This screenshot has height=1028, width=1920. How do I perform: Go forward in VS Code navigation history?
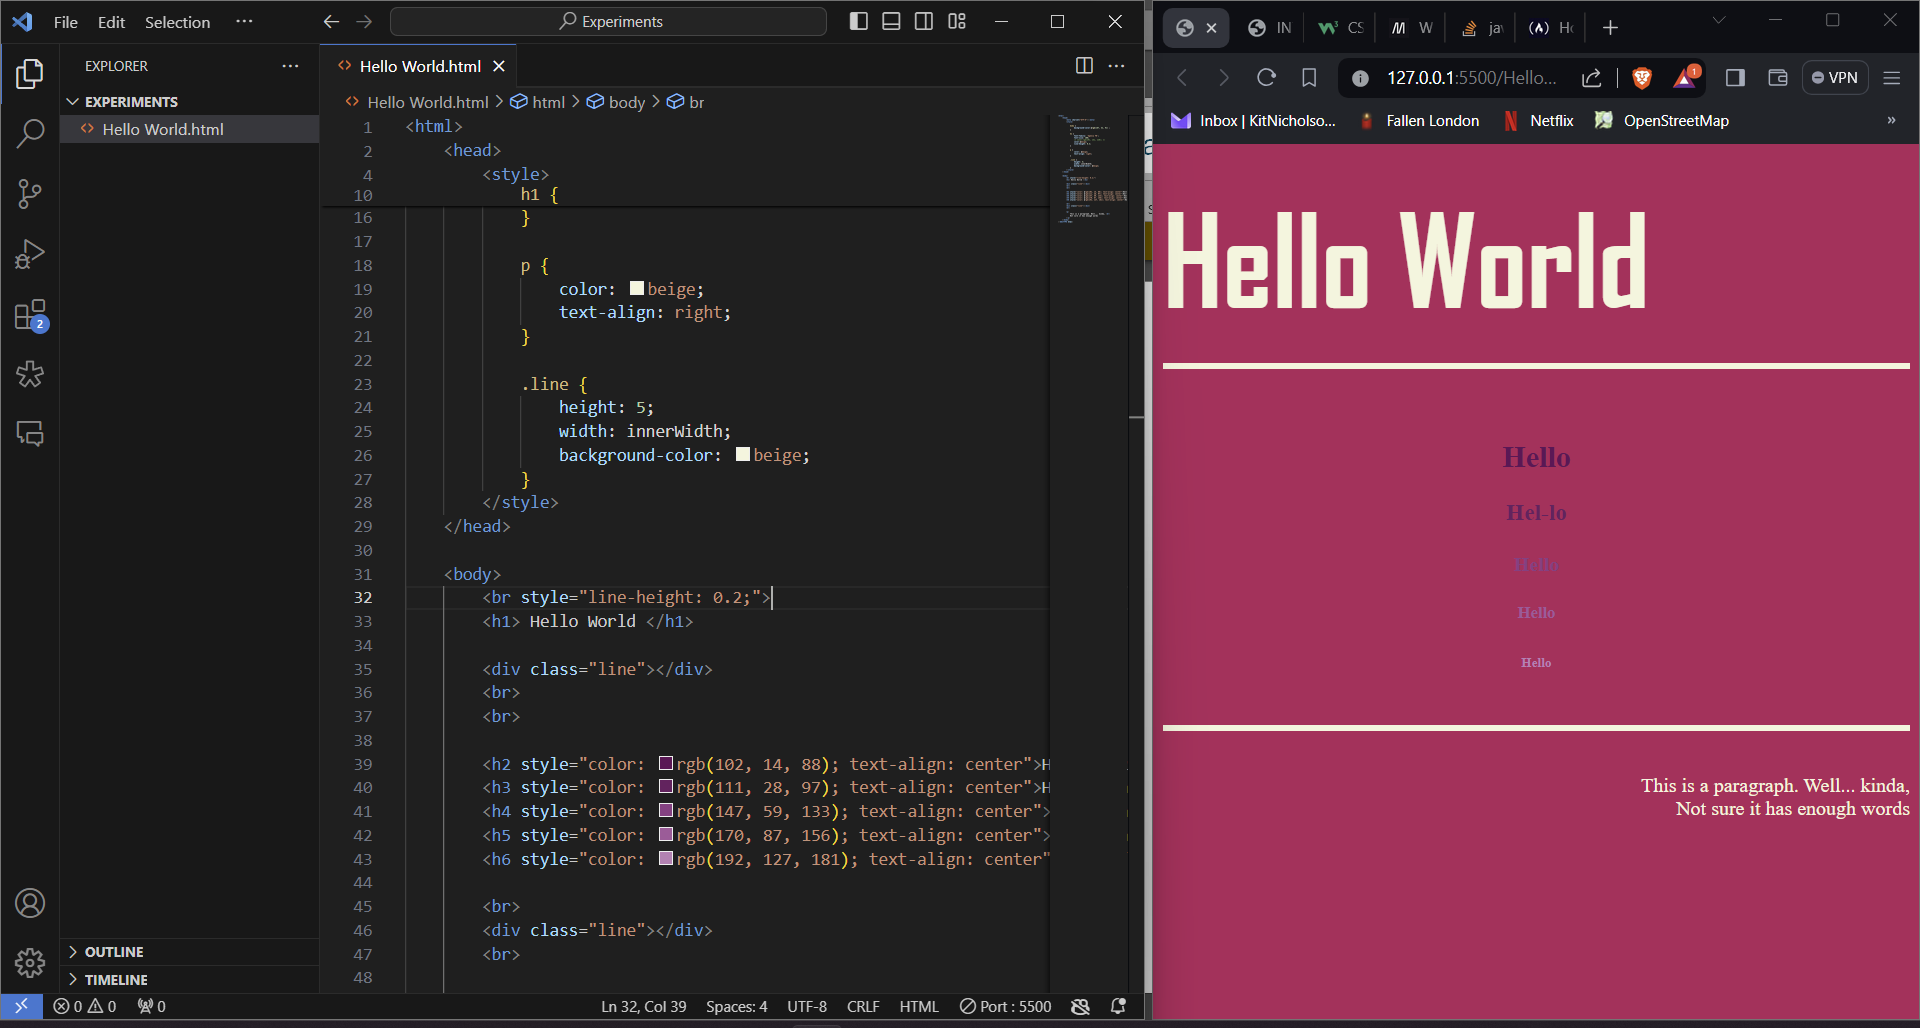(x=364, y=22)
